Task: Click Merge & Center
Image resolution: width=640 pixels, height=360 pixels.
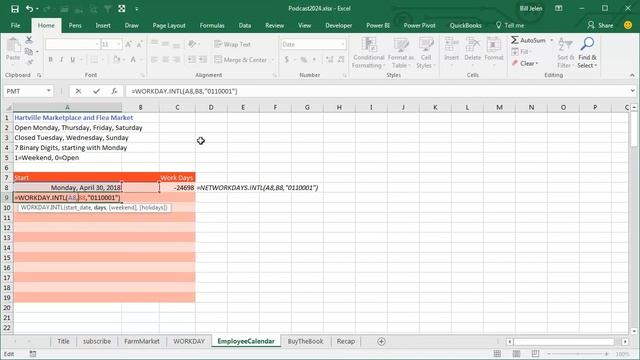Action: click(x=240, y=60)
